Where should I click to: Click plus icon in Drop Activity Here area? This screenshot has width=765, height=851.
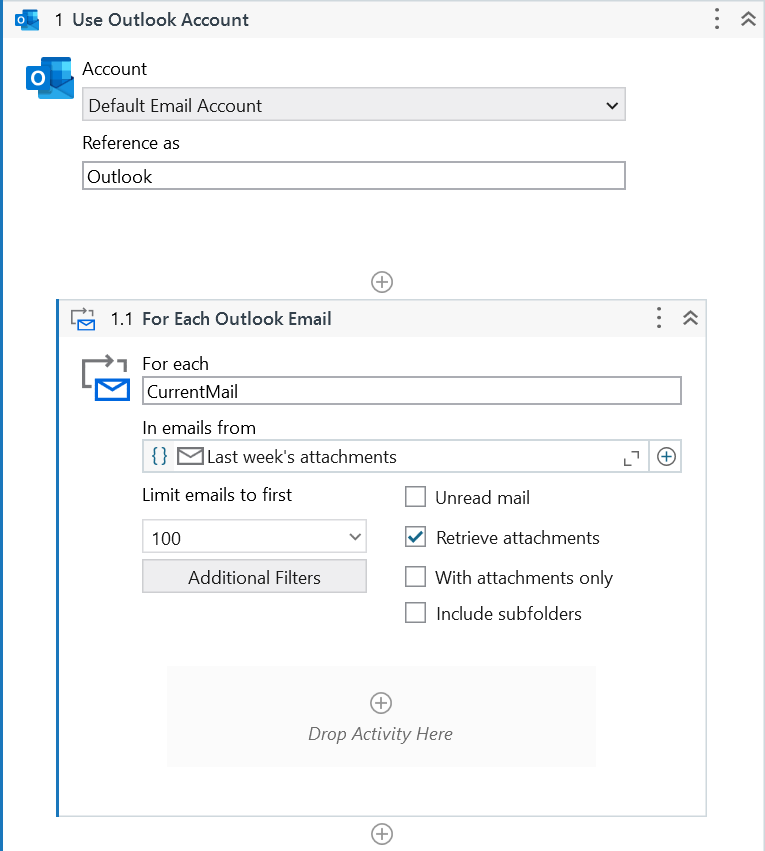click(x=381, y=703)
